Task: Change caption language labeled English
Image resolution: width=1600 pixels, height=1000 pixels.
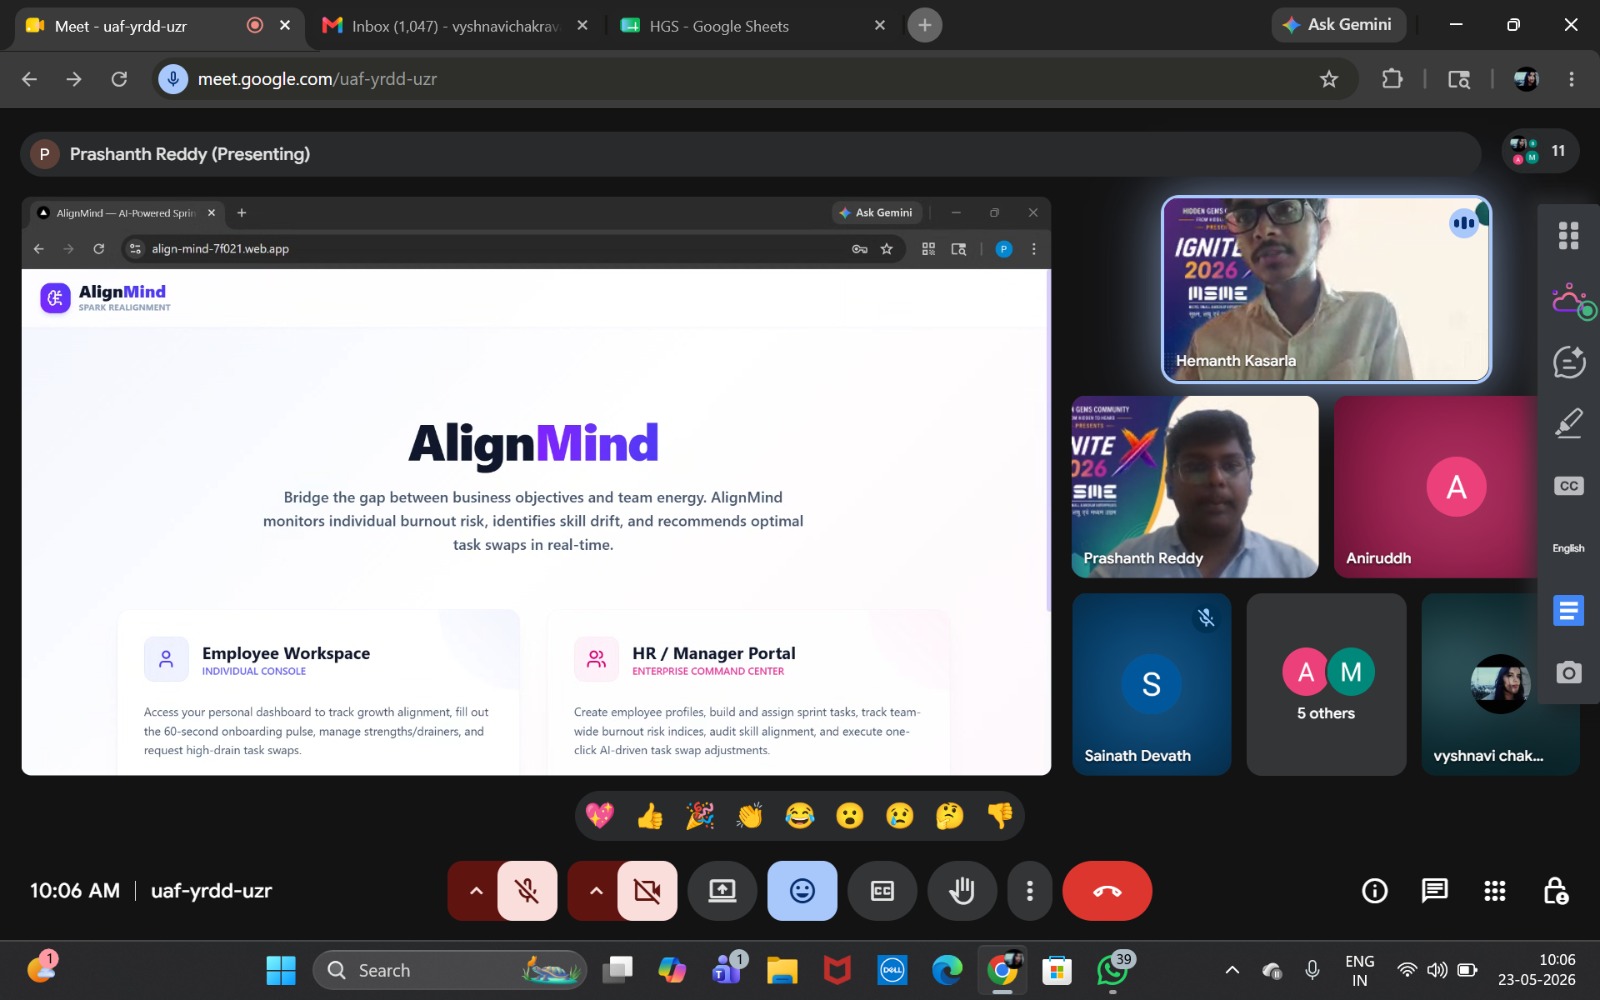Action: tap(1568, 548)
